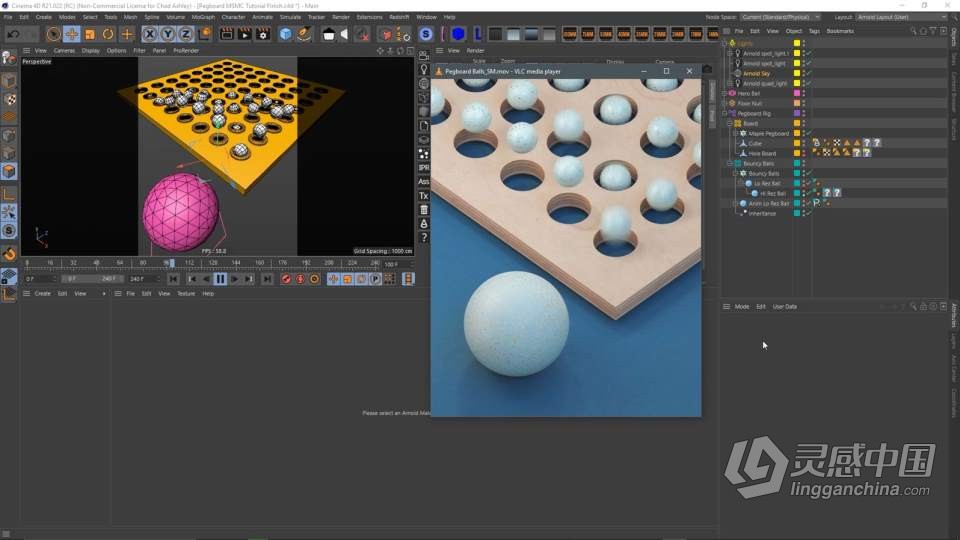Image resolution: width=960 pixels, height=540 pixels.
Task: Collapse the Board group
Action: tap(730, 124)
